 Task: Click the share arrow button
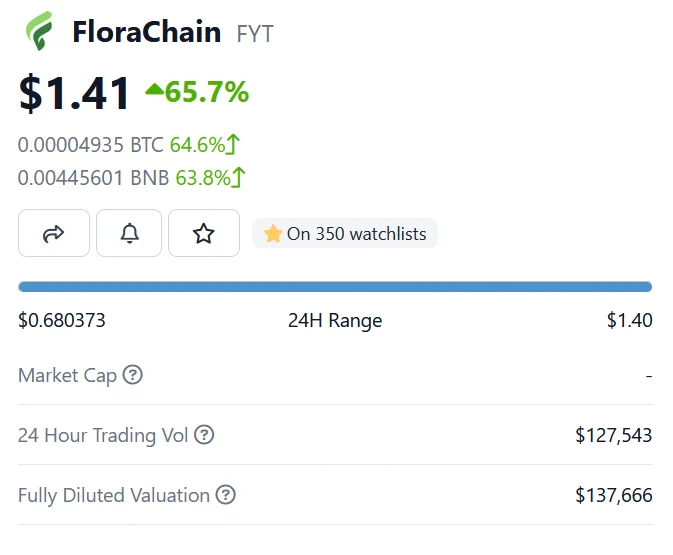pos(54,233)
